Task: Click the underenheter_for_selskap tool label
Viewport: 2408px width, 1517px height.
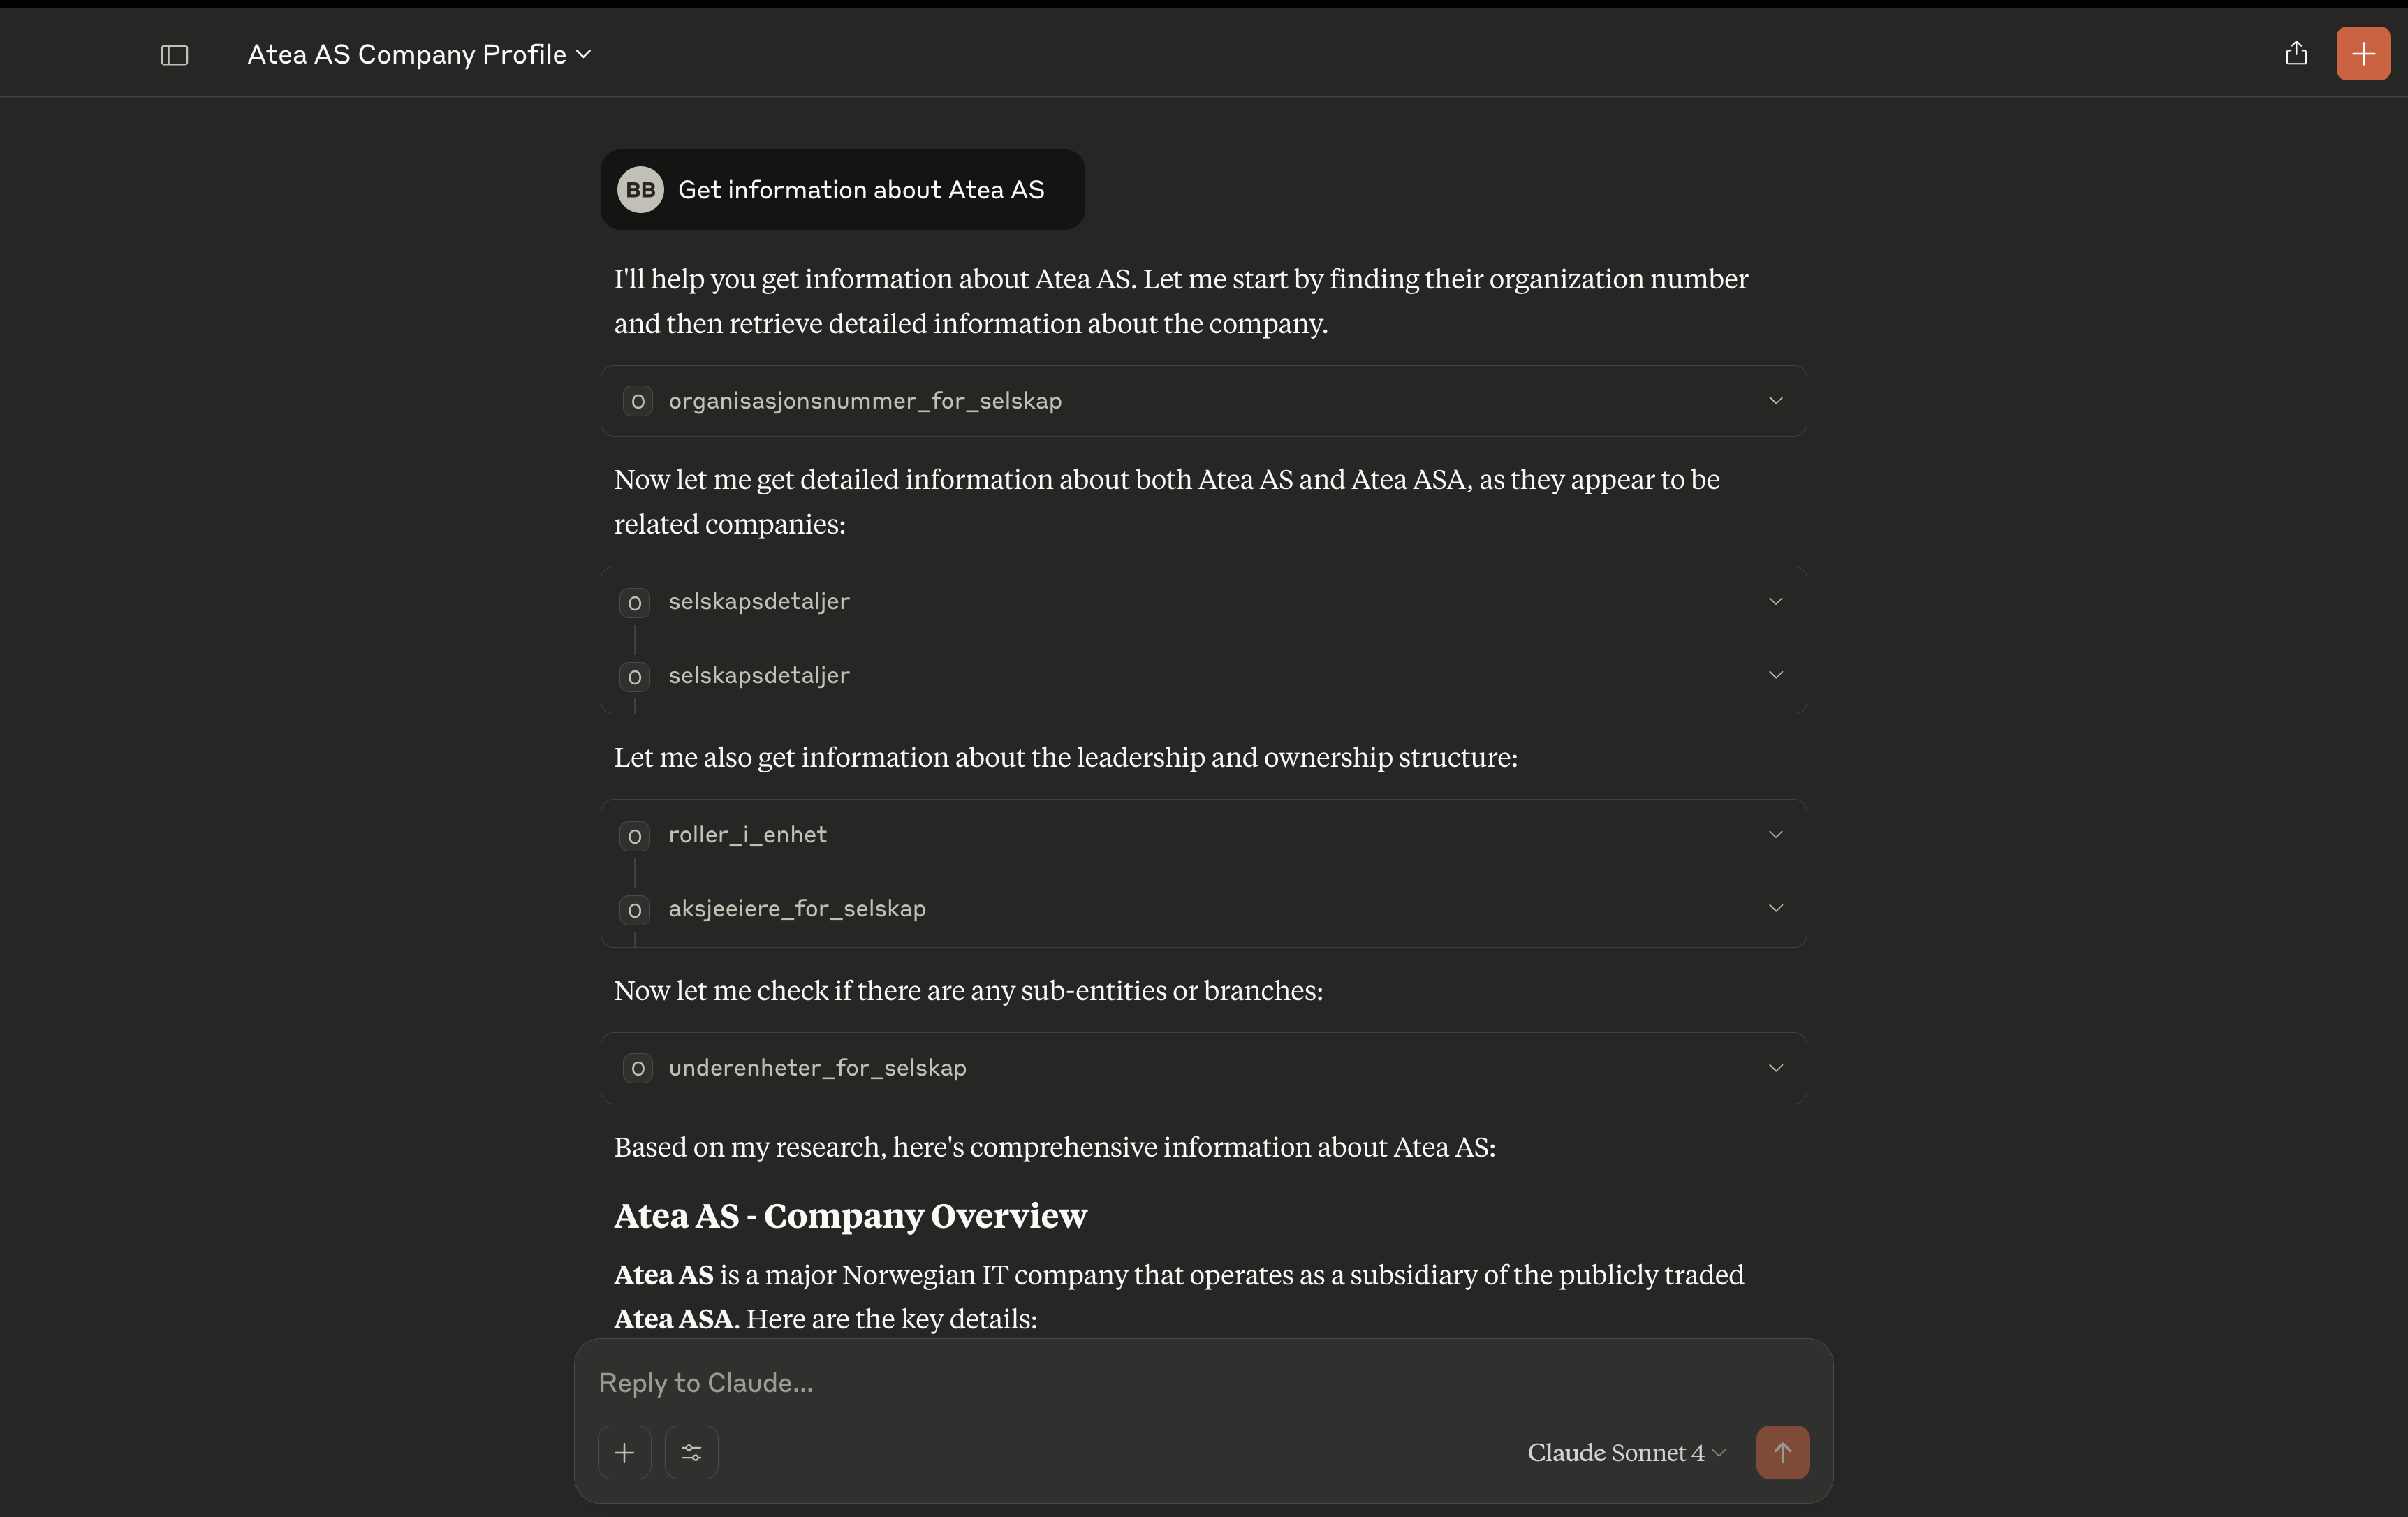Action: 817,1068
